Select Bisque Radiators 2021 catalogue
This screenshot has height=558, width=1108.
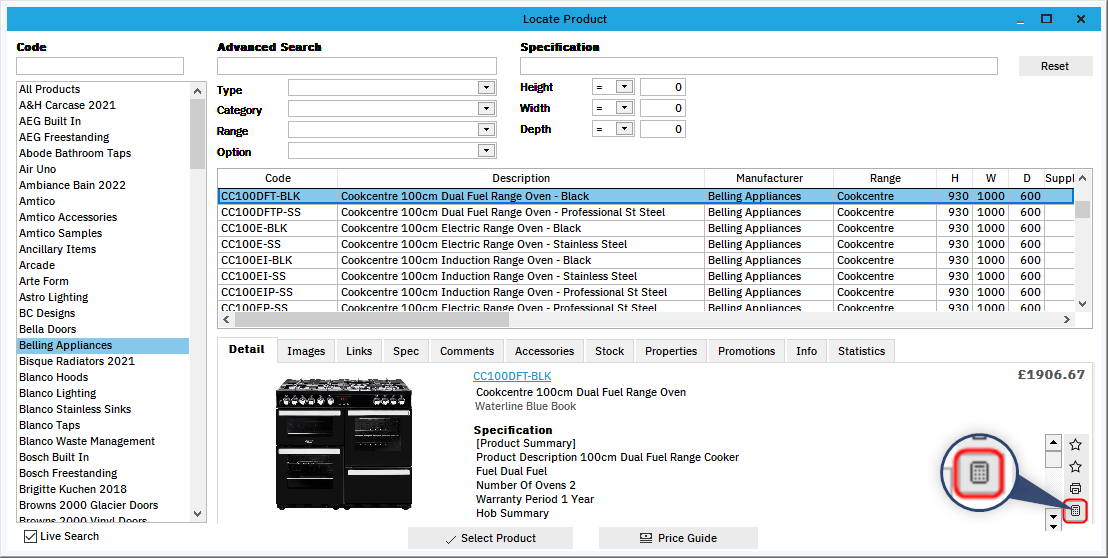103,361
